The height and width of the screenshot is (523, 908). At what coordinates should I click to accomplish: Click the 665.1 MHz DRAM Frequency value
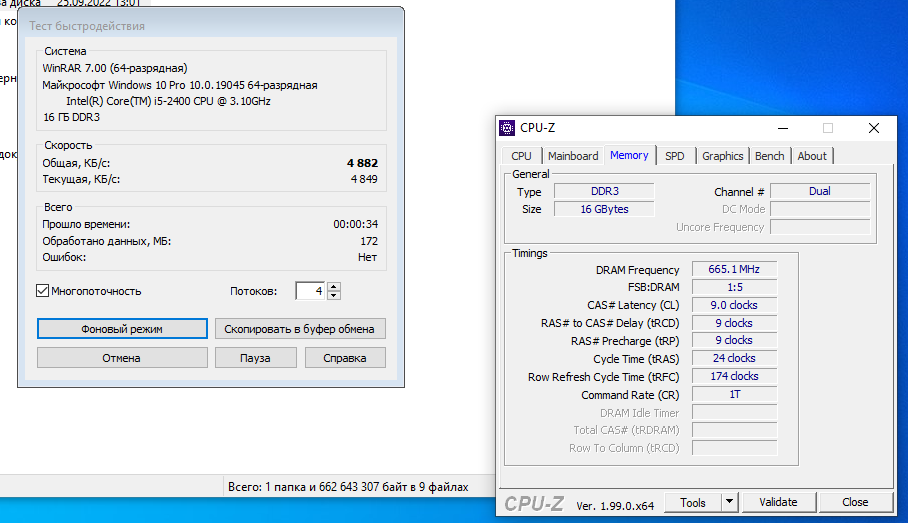pos(734,269)
